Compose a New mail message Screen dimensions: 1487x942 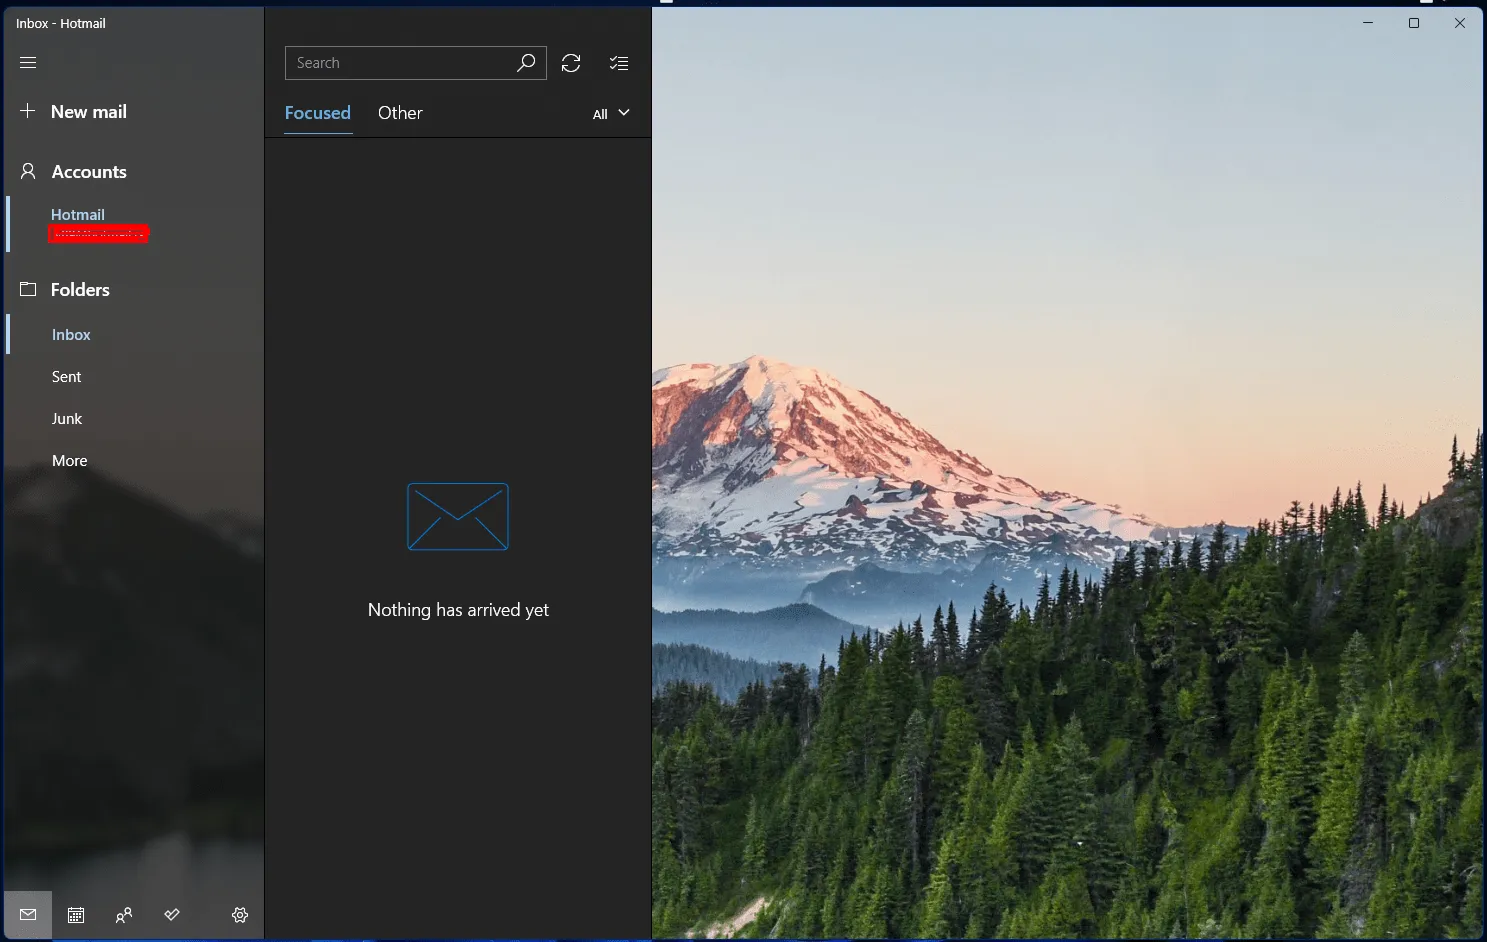88,112
